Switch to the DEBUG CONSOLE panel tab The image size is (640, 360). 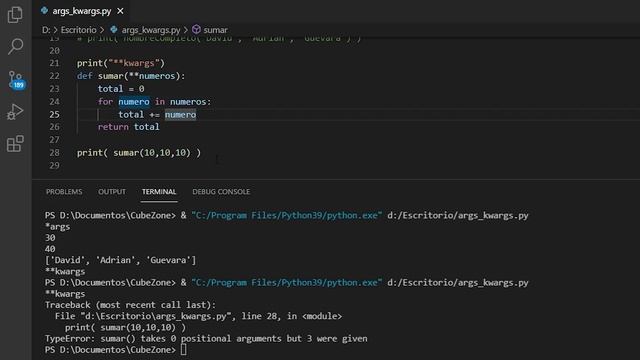point(221,192)
